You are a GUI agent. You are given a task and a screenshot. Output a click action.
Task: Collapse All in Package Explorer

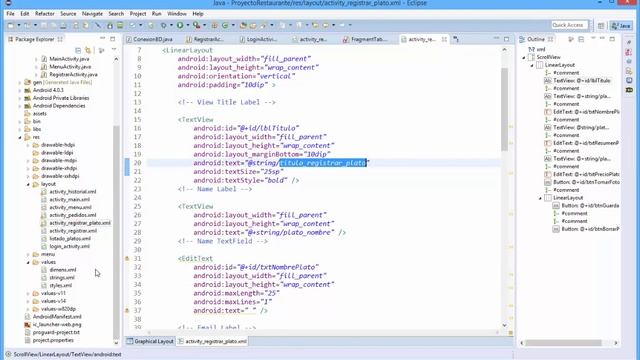78,50
